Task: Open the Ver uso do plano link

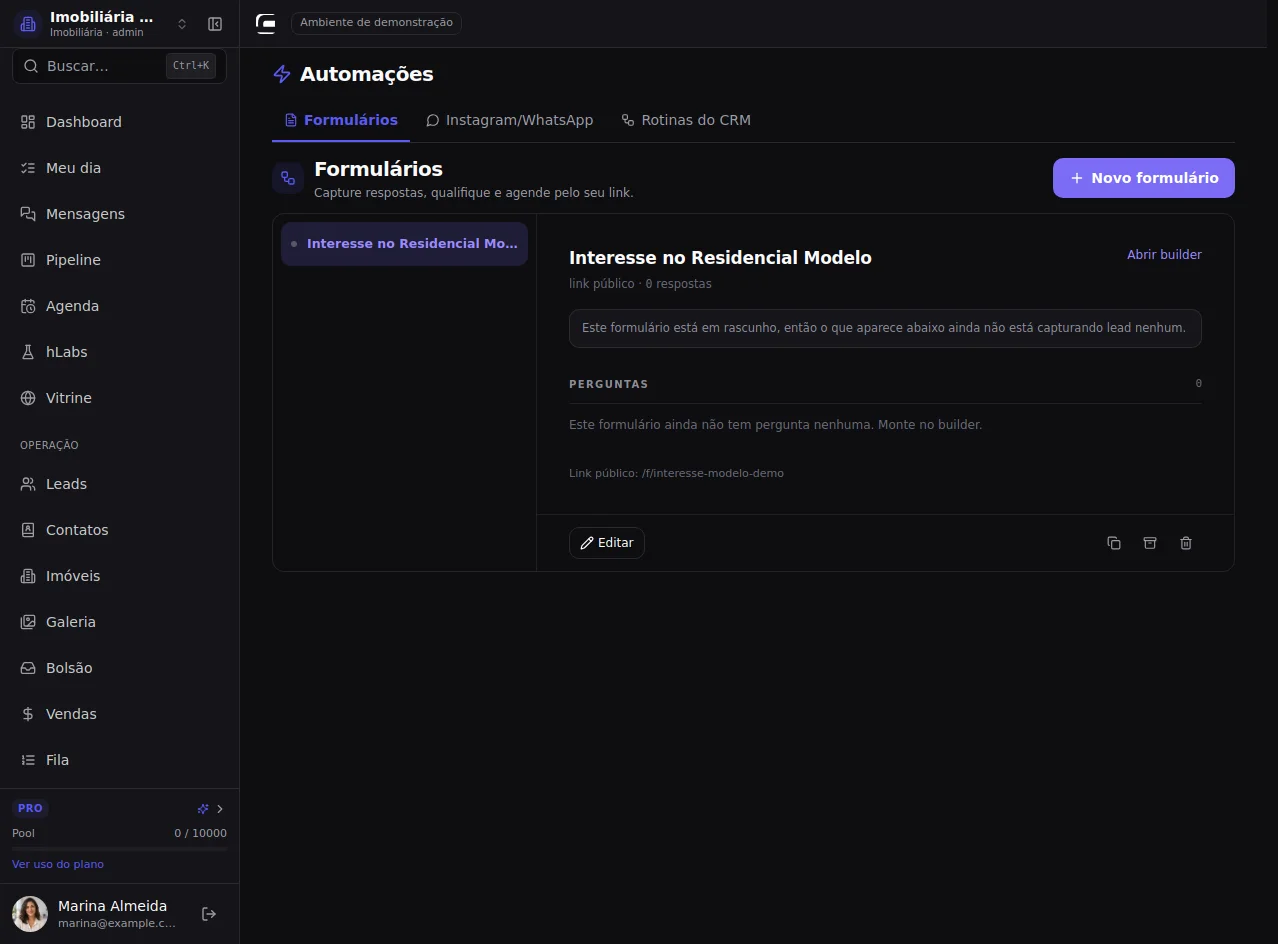Action: click(58, 864)
